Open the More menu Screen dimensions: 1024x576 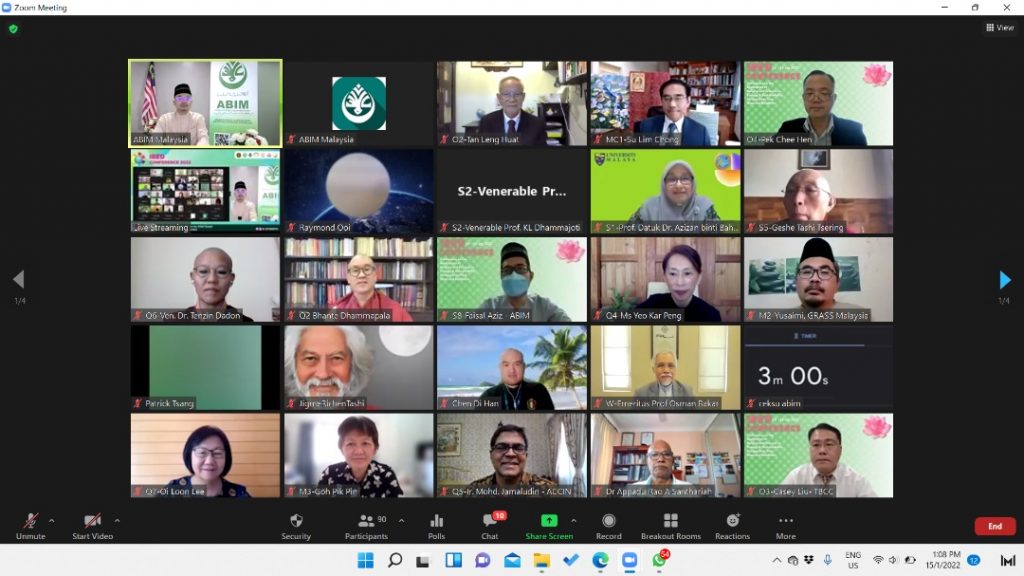tap(786, 526)
